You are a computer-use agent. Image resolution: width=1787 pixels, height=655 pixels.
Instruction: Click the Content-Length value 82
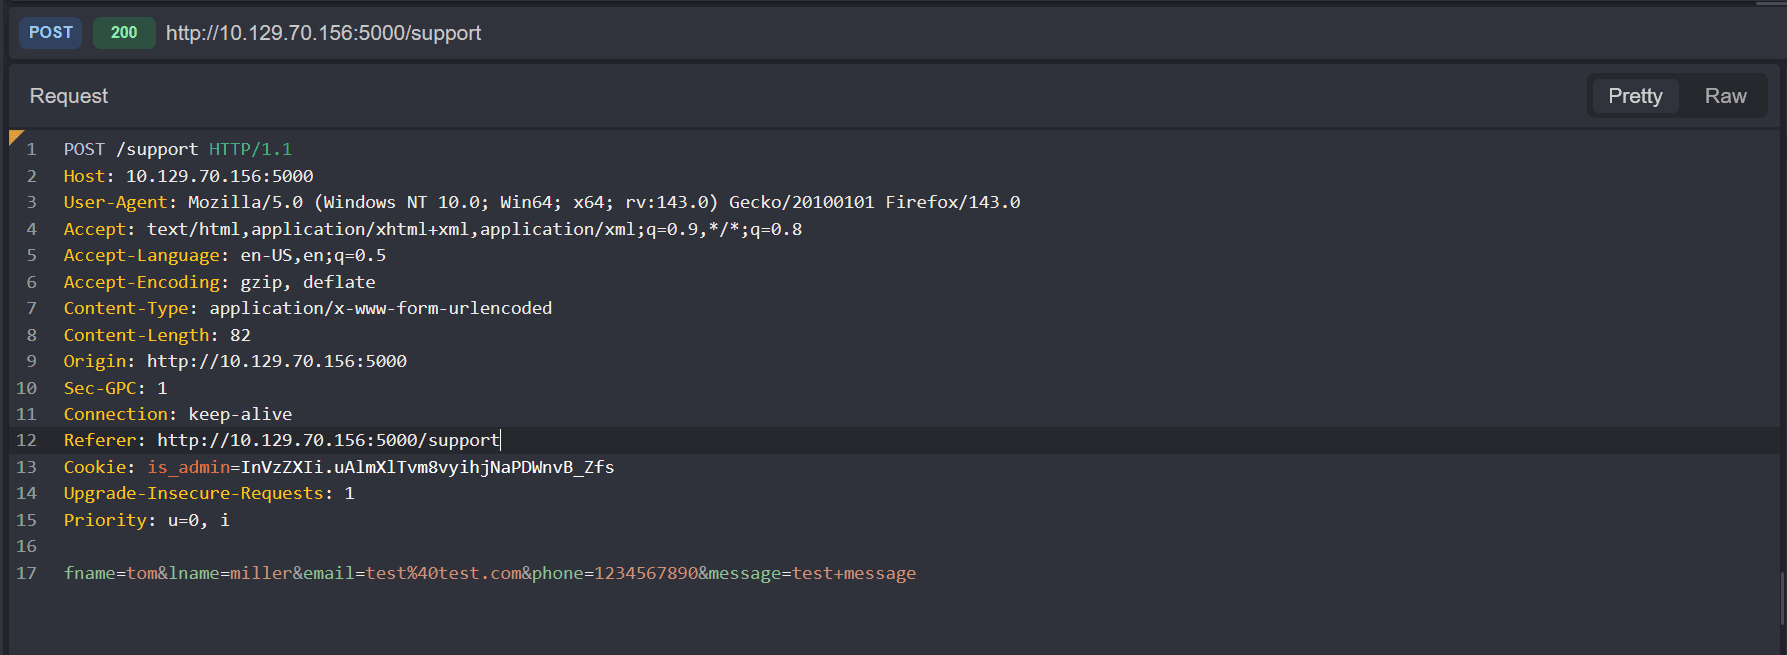tap(240, 335)
